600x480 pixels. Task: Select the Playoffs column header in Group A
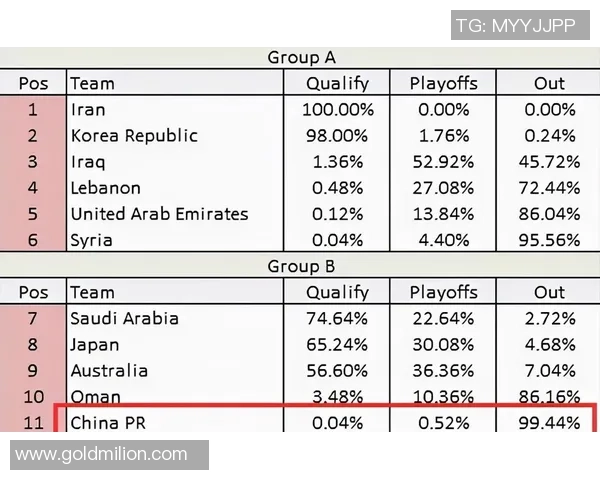[x=443, y=84]
